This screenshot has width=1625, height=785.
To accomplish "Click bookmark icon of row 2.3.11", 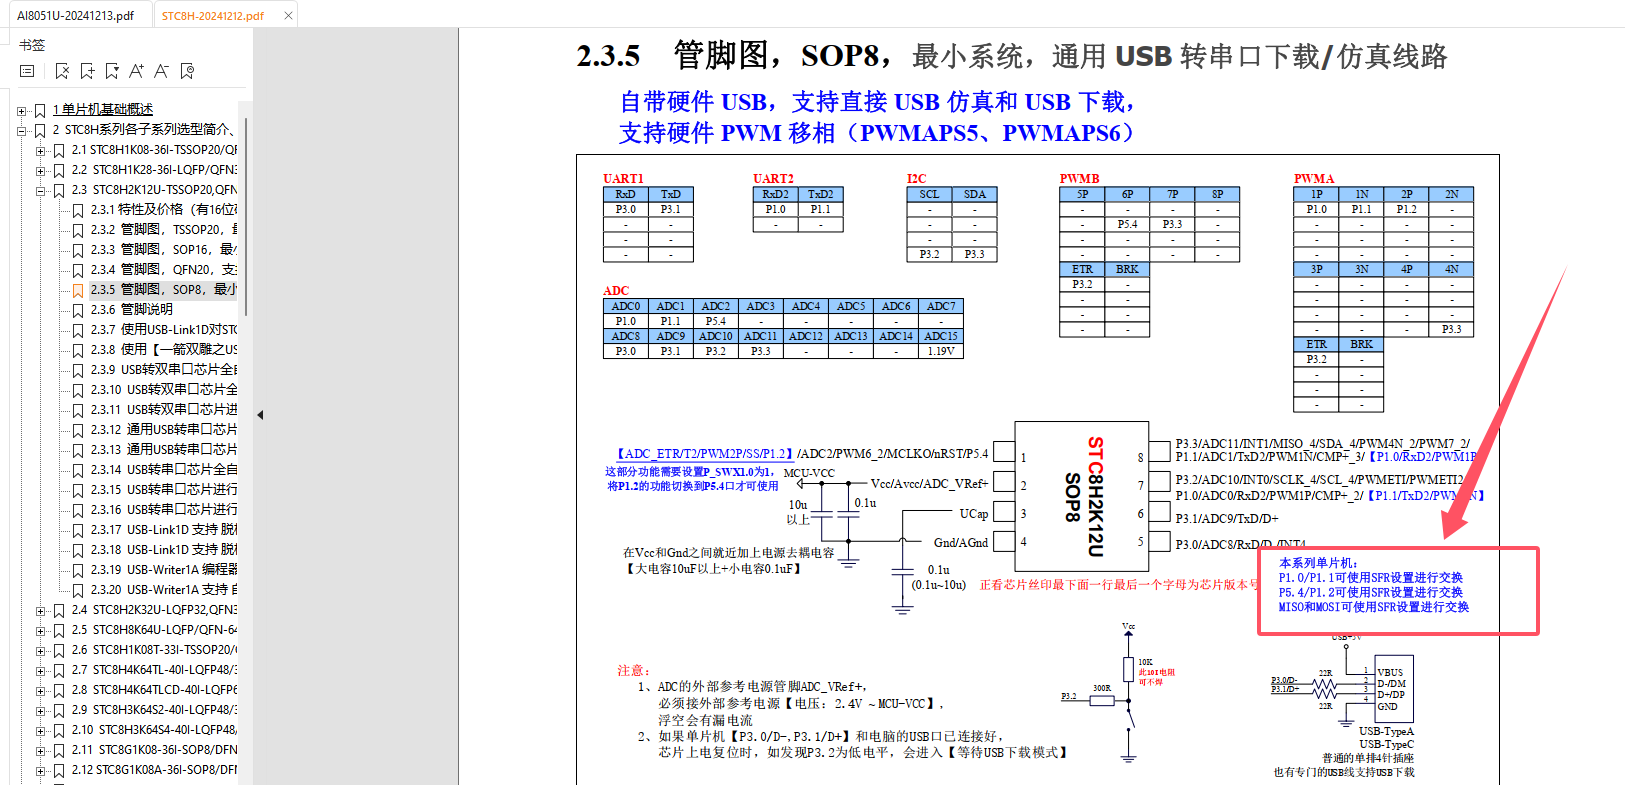I will pyautogui.click(x=78, y=410).
